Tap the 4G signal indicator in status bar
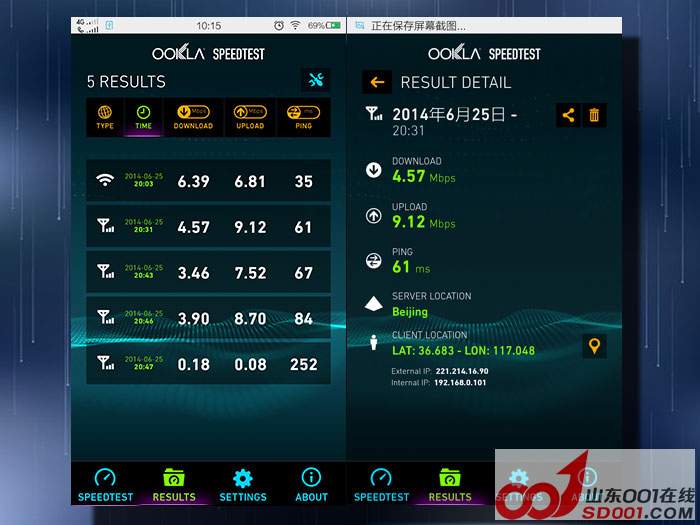700x525 pixels. [x=87, y=25]
